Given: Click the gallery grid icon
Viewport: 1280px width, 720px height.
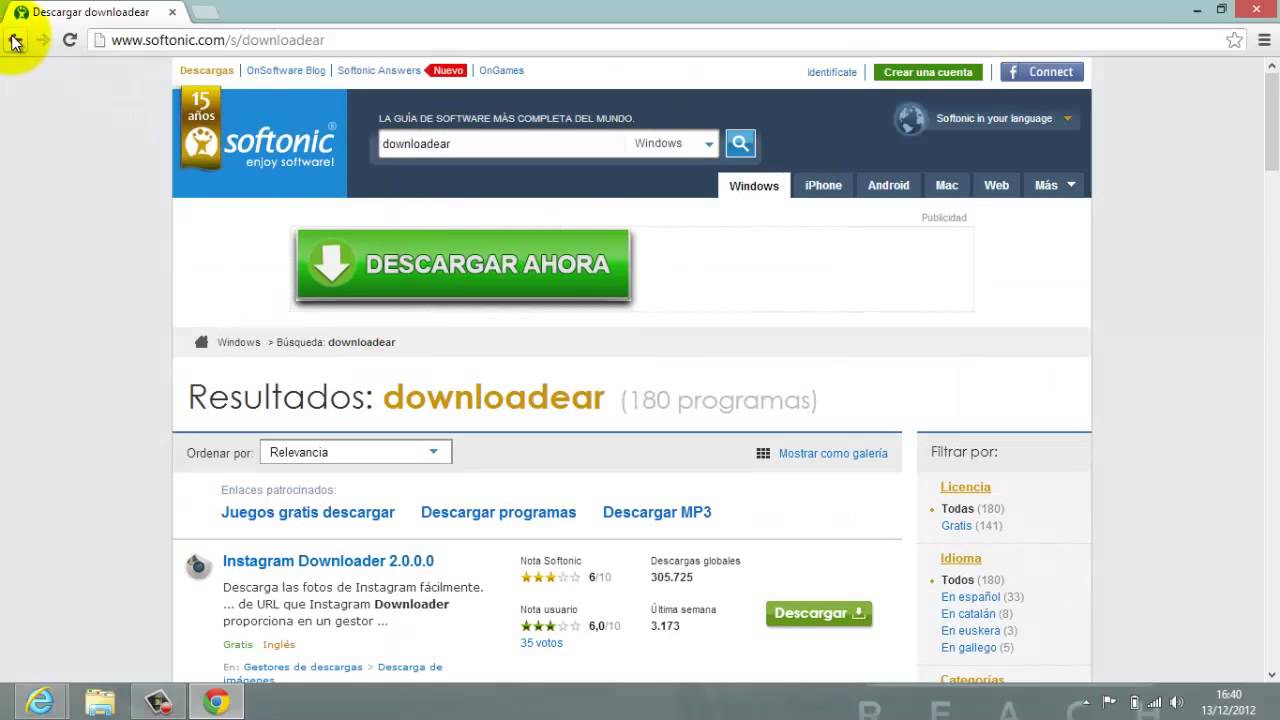Looking at the screenshot, I should [x=763, y=453].
